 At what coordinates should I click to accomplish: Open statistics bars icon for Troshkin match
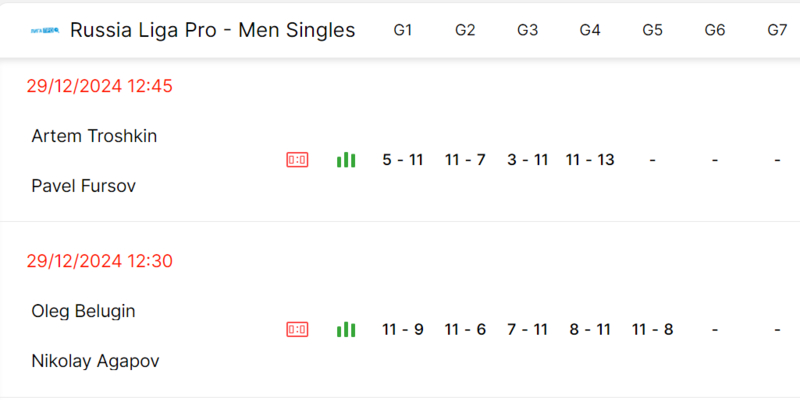[346, 160]
